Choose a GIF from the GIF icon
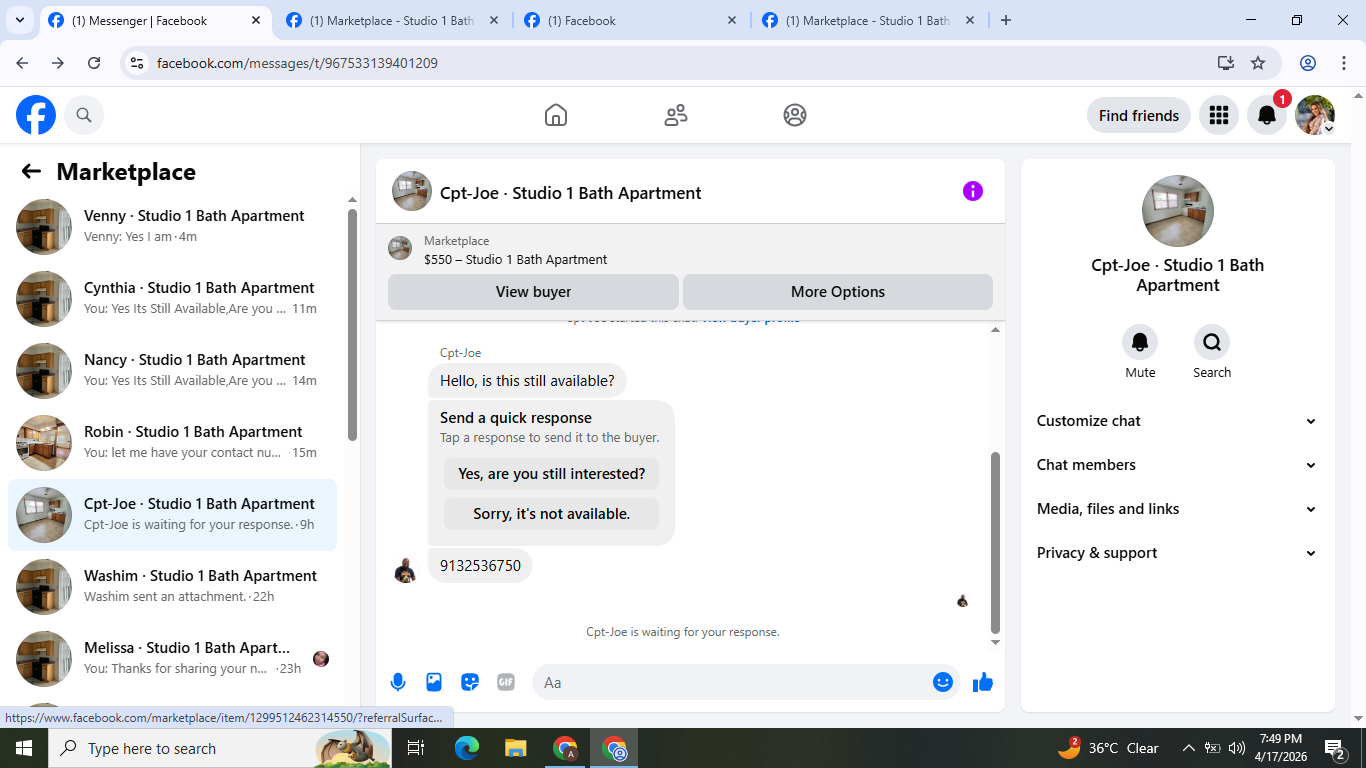The width and height of the screenshot is (1366, 768). 506,682
